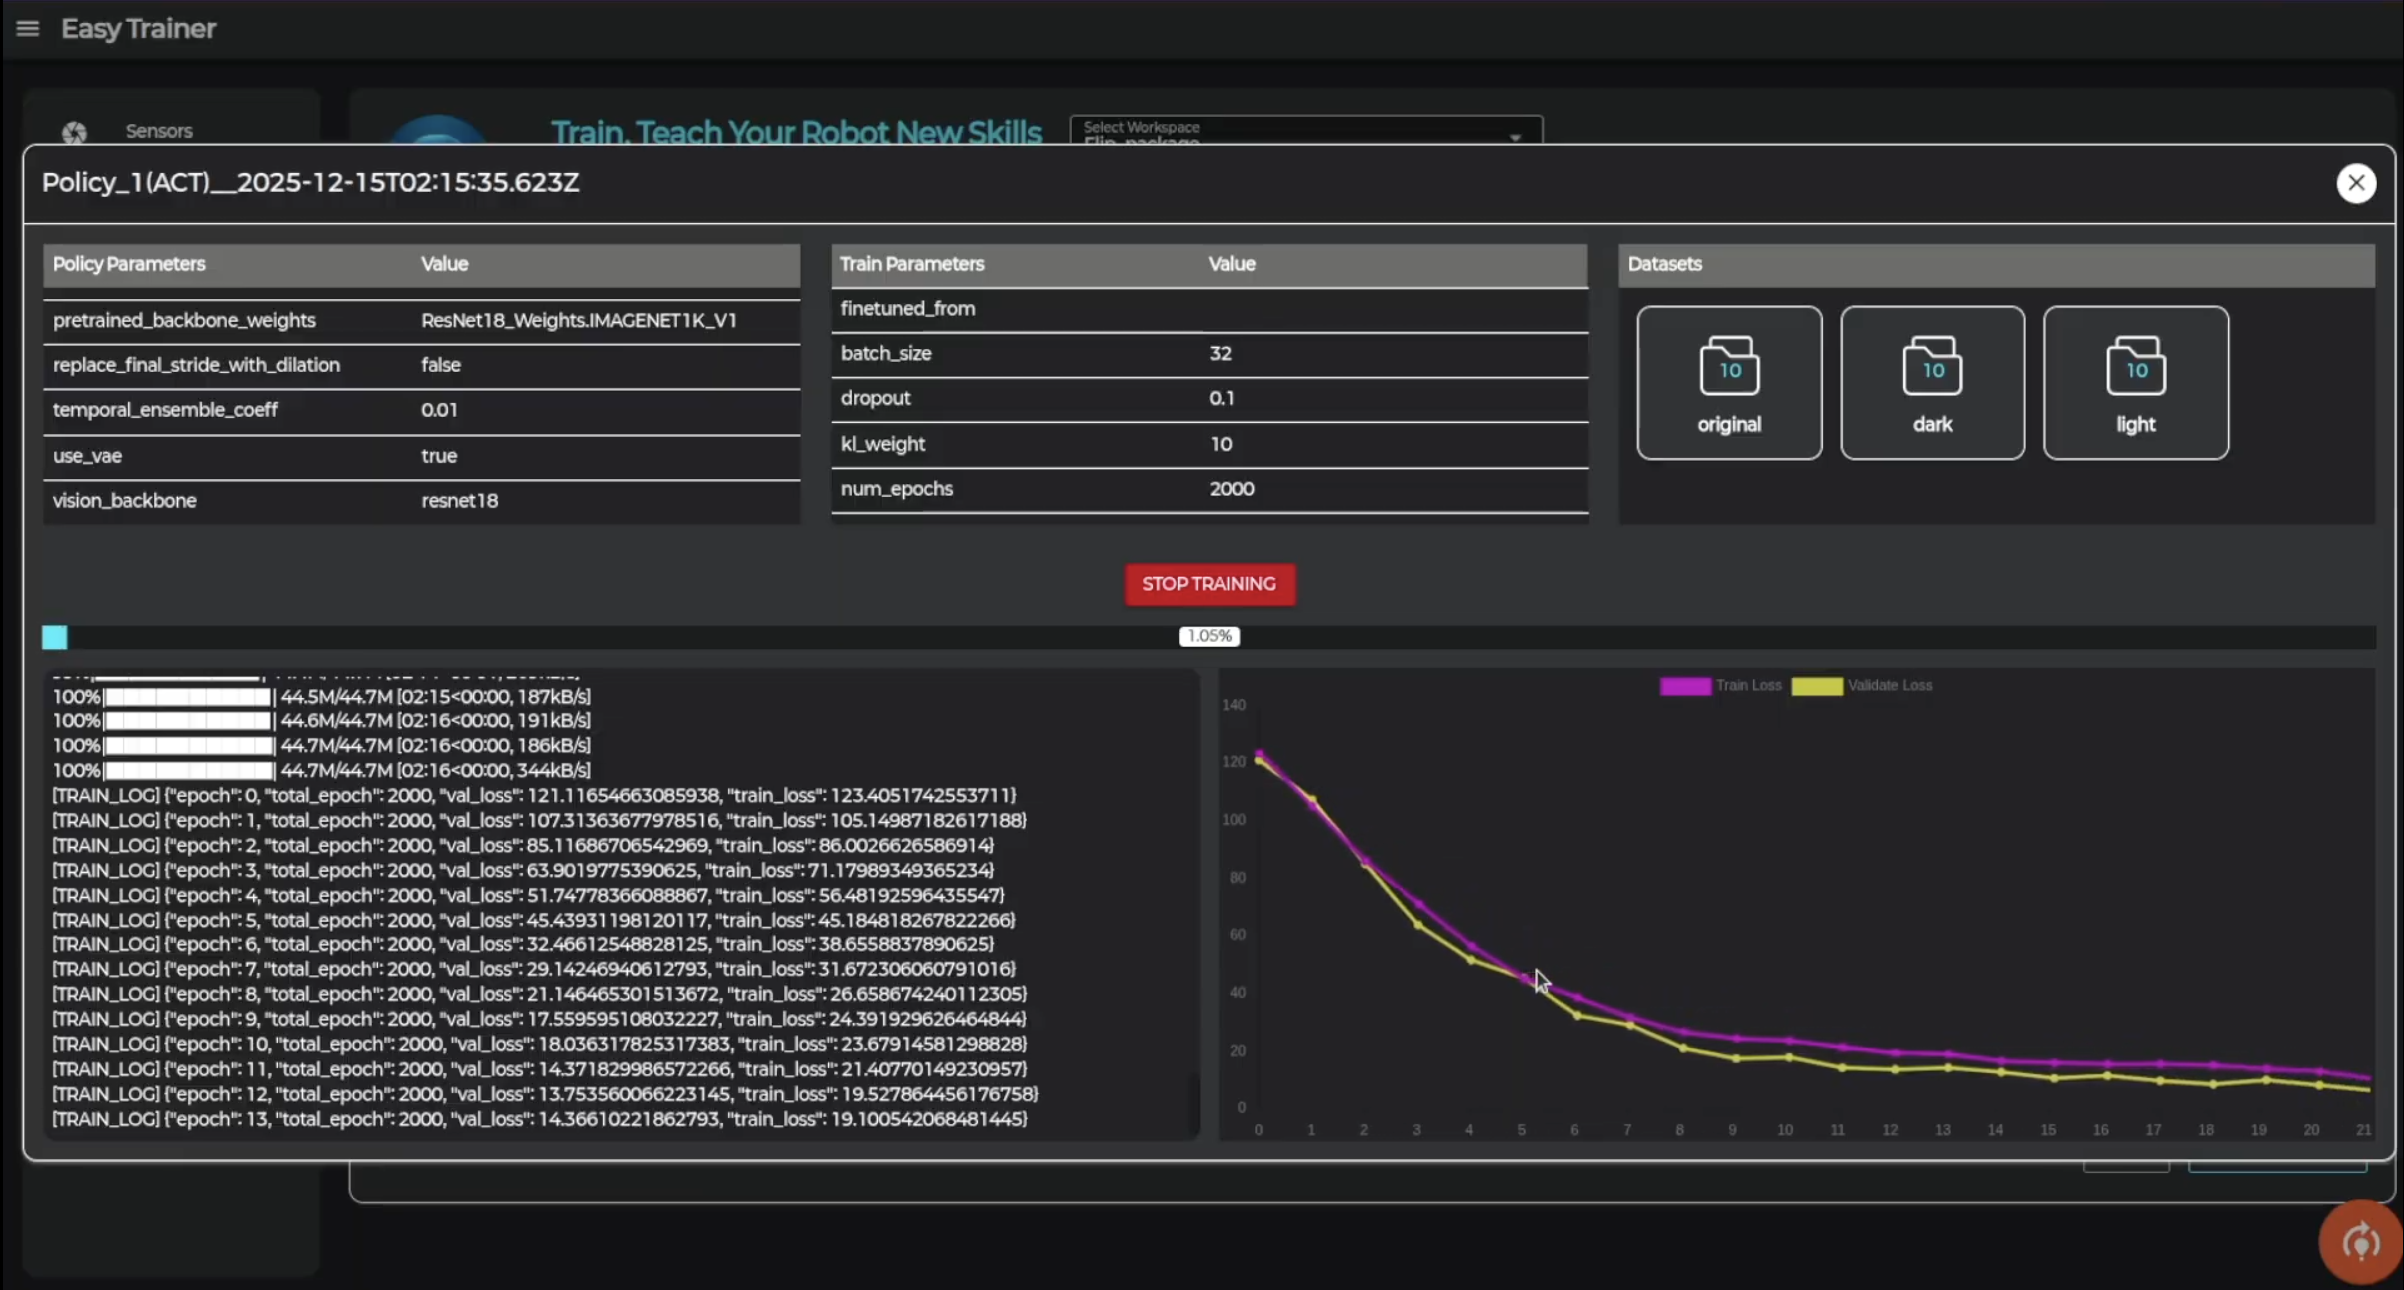
Task: Click the Sensors sidebar icon
Action: pyautogui.click(x=74, y=132)
